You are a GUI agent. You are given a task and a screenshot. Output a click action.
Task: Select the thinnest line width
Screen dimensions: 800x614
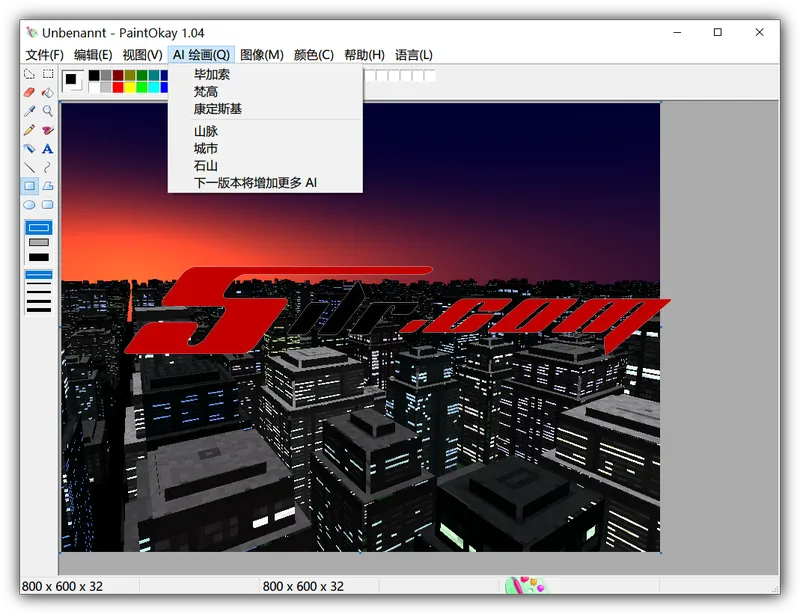(x=39, y=275)
